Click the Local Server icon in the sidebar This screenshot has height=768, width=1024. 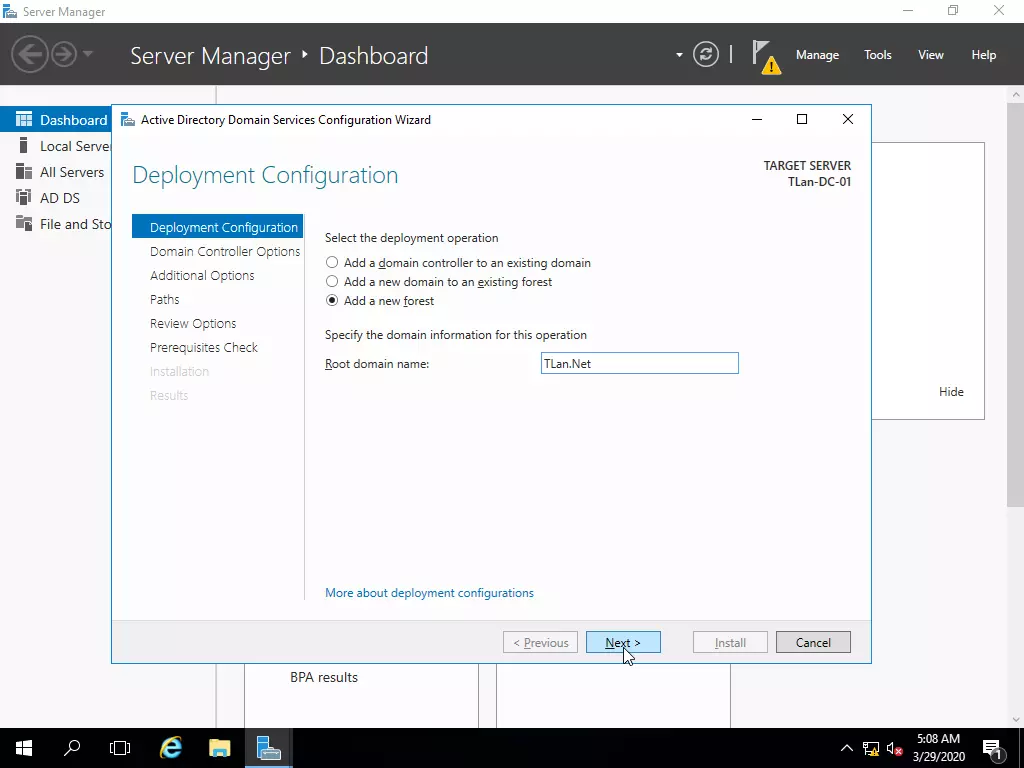point(24,145)
